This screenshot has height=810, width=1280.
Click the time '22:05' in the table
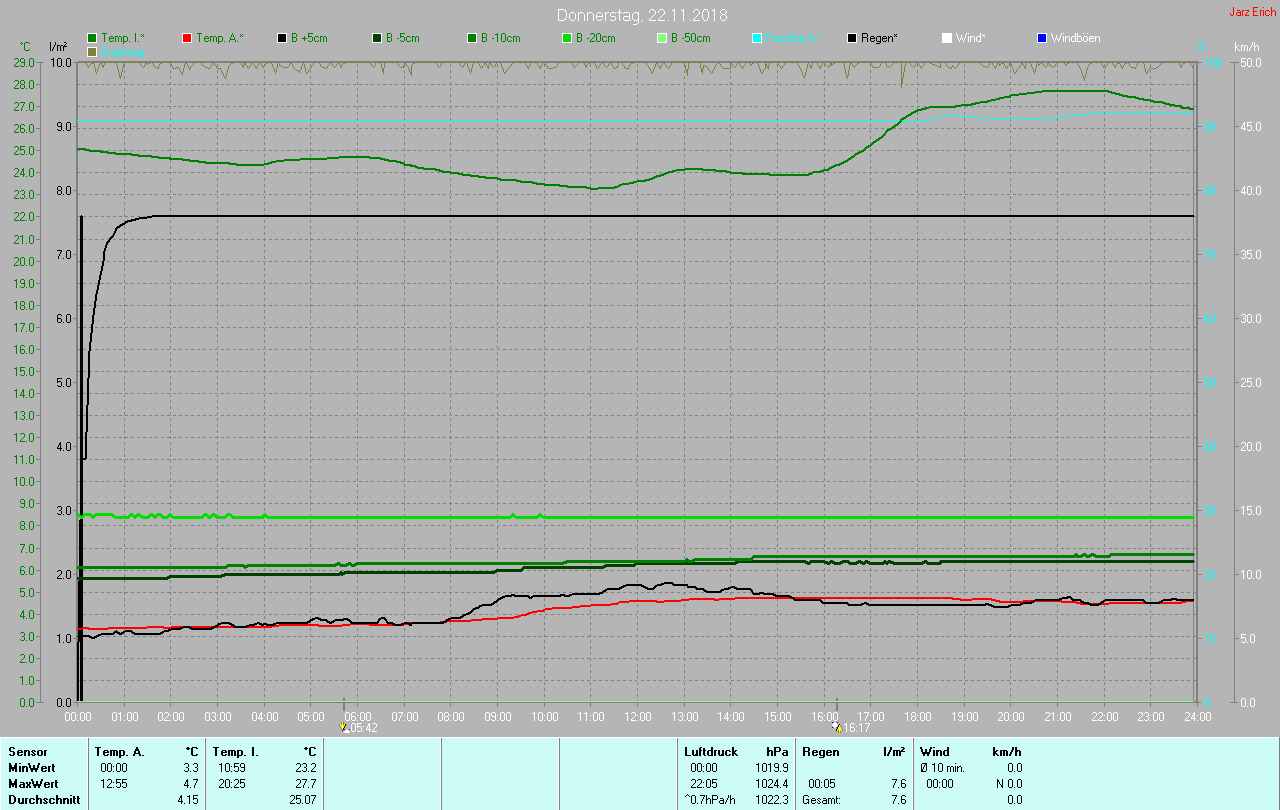(704, 784)
